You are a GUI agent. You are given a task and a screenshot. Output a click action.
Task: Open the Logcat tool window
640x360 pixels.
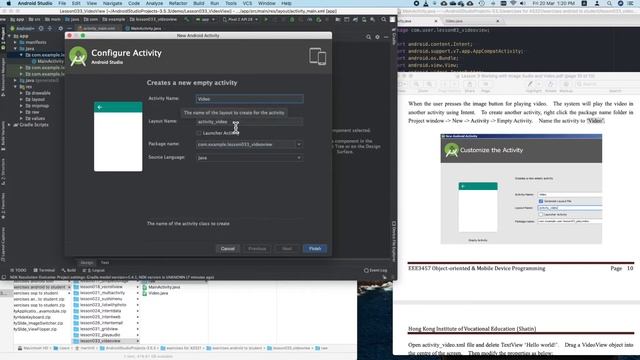(94, 270)
